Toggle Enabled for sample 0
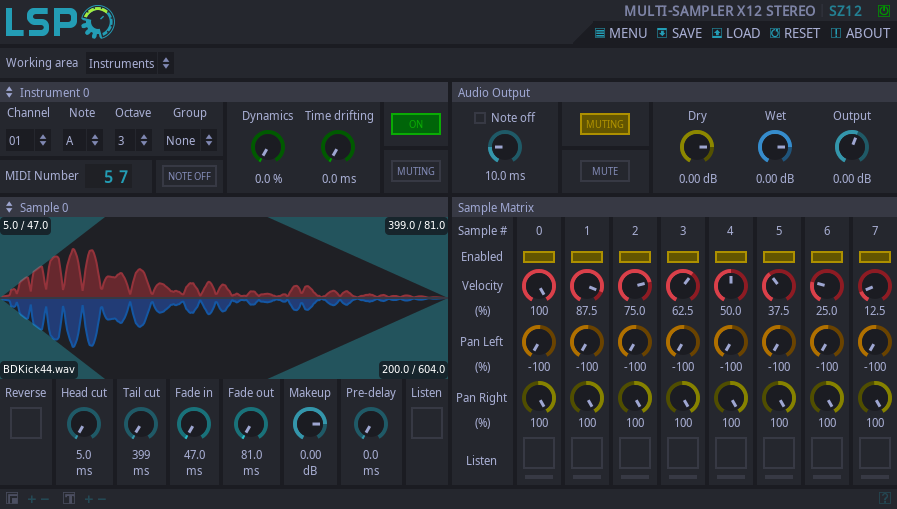The image size is (897, 509). click(x=539, y=257)
